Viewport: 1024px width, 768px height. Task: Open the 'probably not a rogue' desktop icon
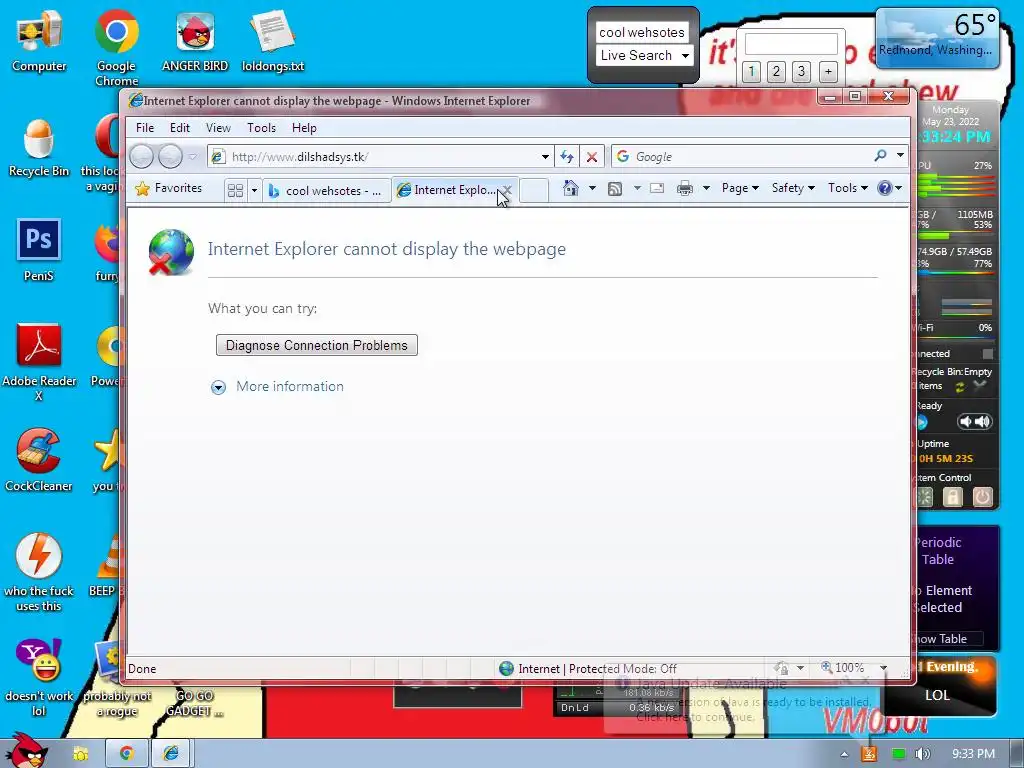point(117,679)
